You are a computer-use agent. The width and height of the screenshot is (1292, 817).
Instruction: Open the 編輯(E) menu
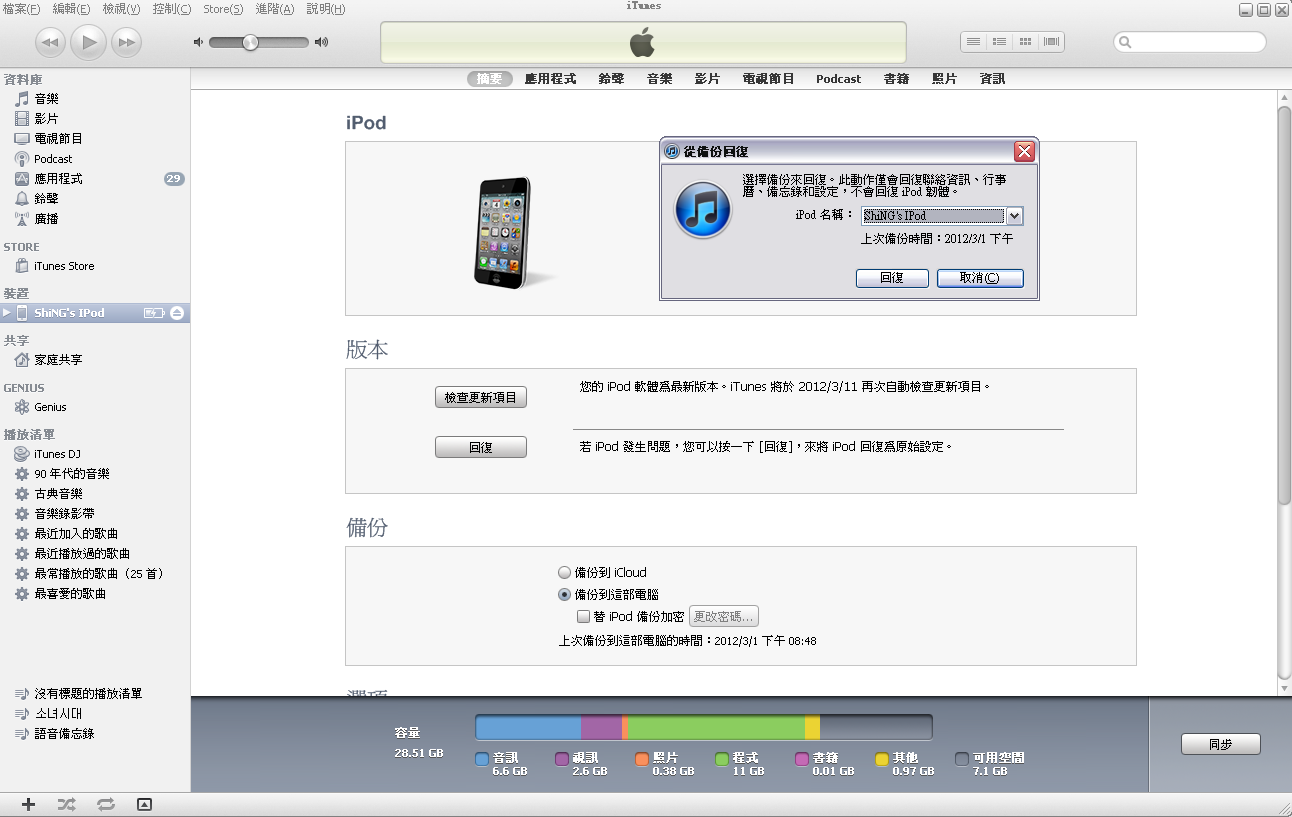[71, 9]
